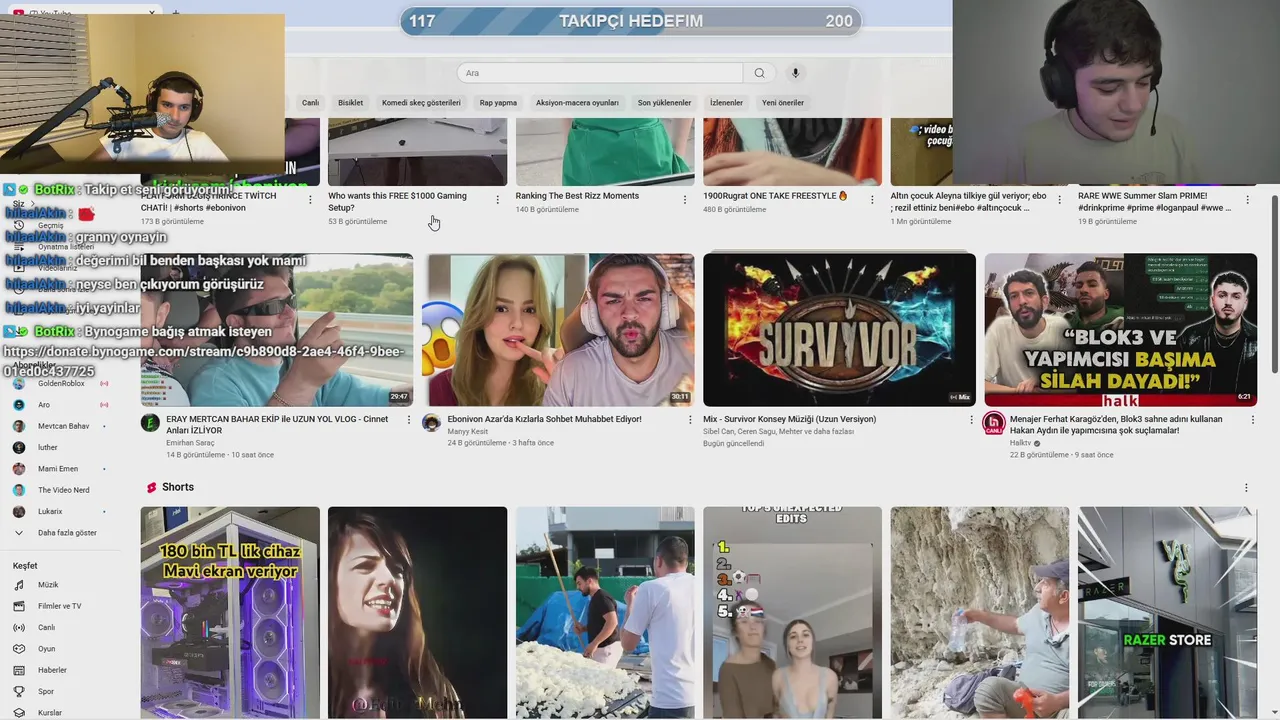
Task: Open the 180 bin TL lik cihaz short
Action: click(x=230, y=612)
